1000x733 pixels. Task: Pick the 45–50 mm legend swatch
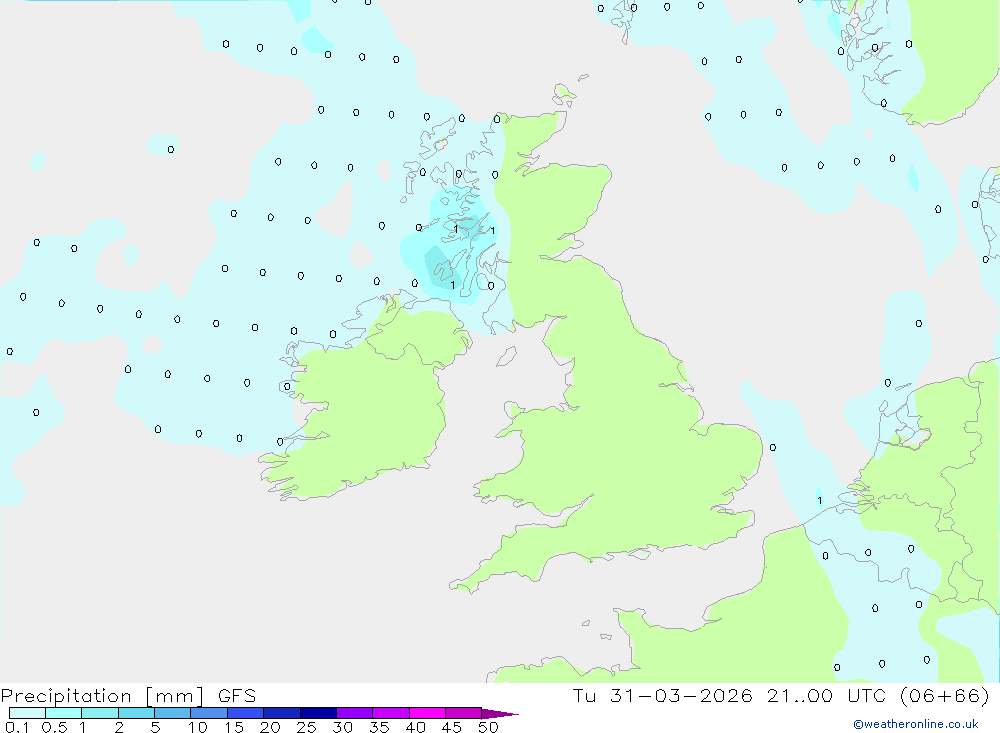(464, 713)
